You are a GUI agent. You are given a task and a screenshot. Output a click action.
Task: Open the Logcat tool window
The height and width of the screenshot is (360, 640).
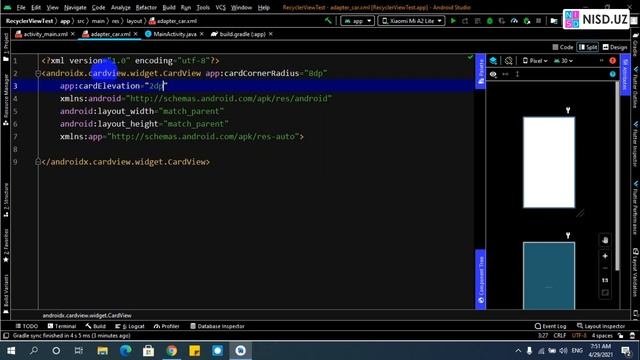[130, 326]
